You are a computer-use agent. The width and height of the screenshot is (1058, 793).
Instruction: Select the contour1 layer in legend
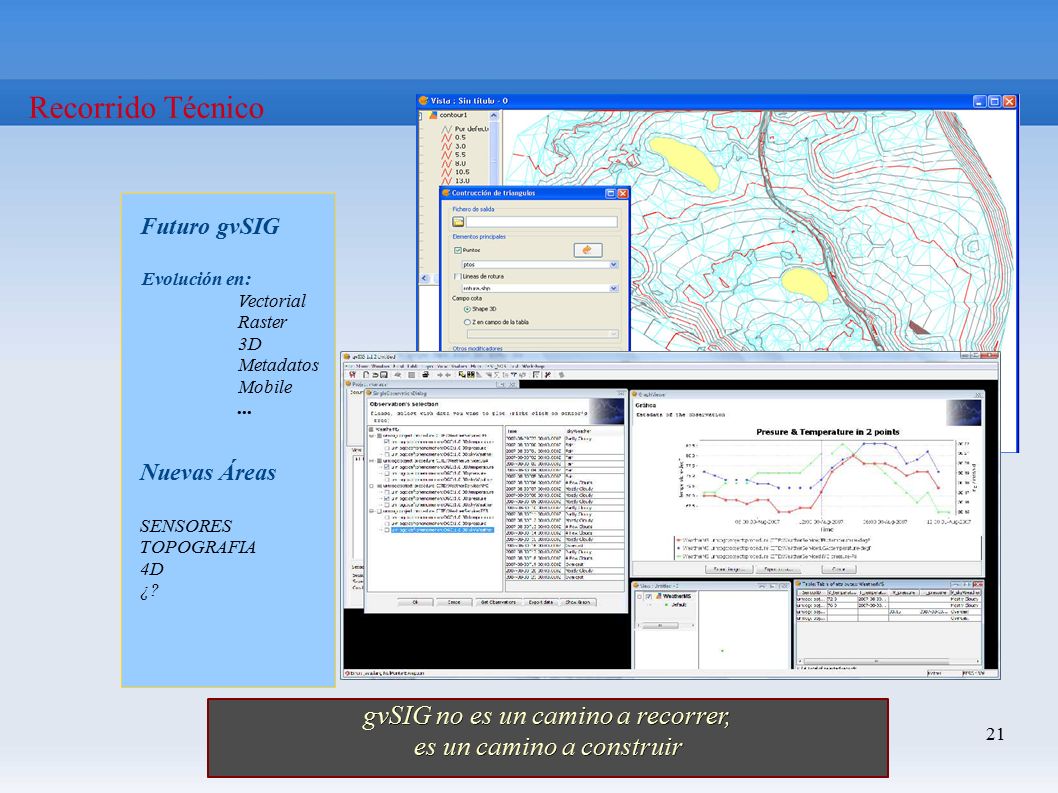pyautogui.click(x=453, y=115)
